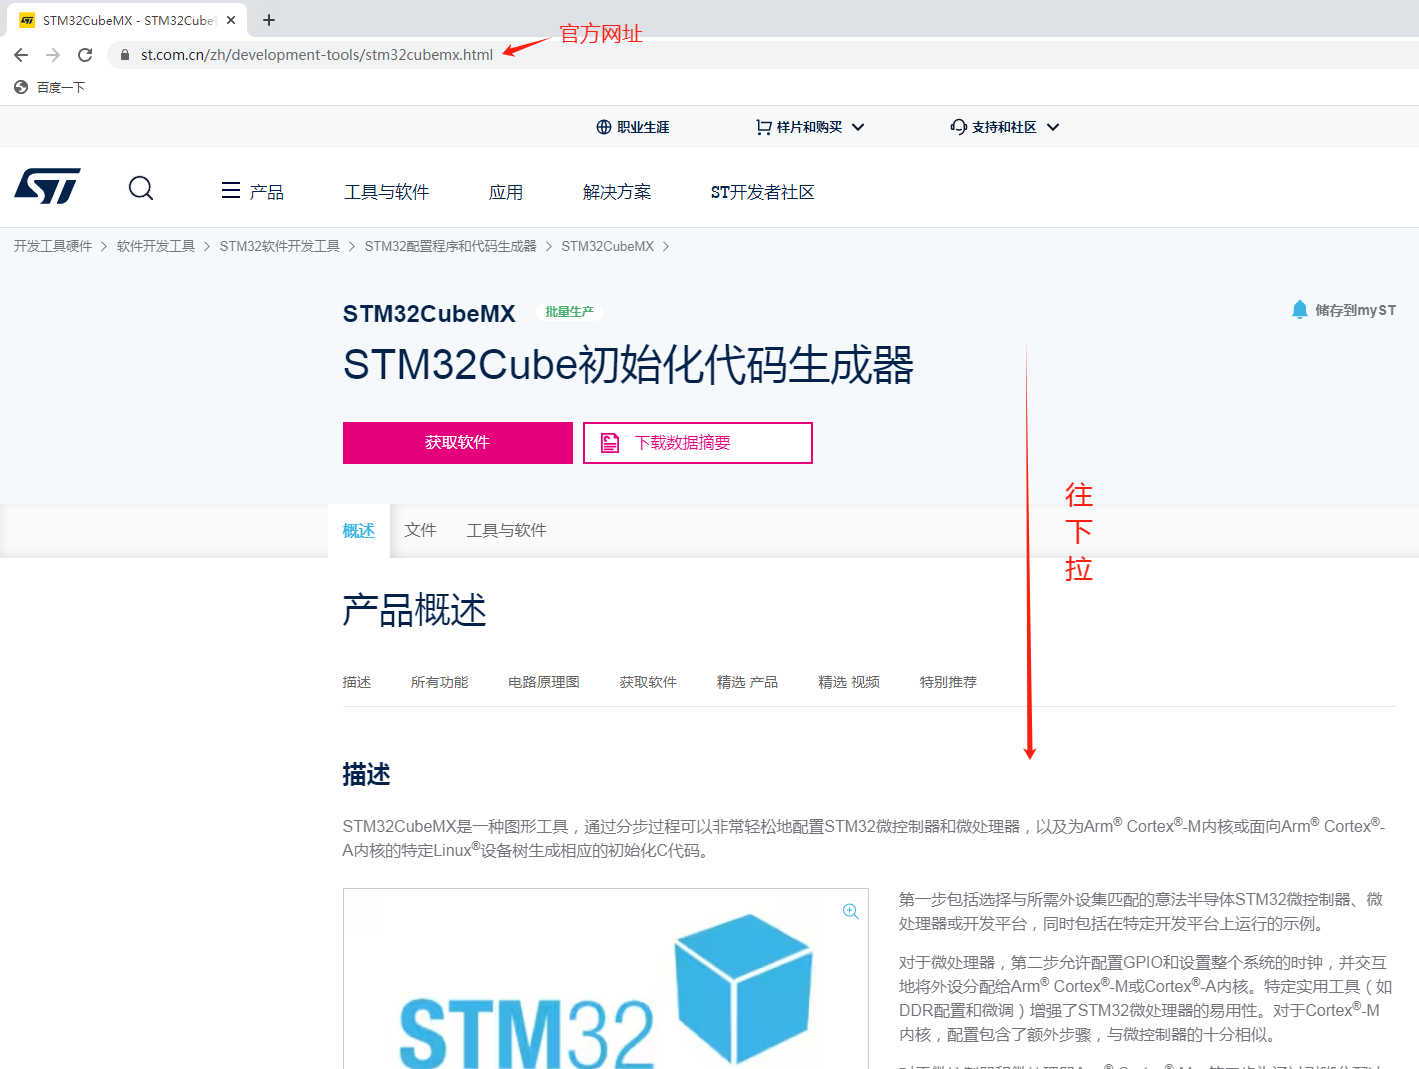Image resolution: width=1419 pixels, height=1069 pixels.
Task: Click the STM32CubeMX product title
Action: [429, 314]
